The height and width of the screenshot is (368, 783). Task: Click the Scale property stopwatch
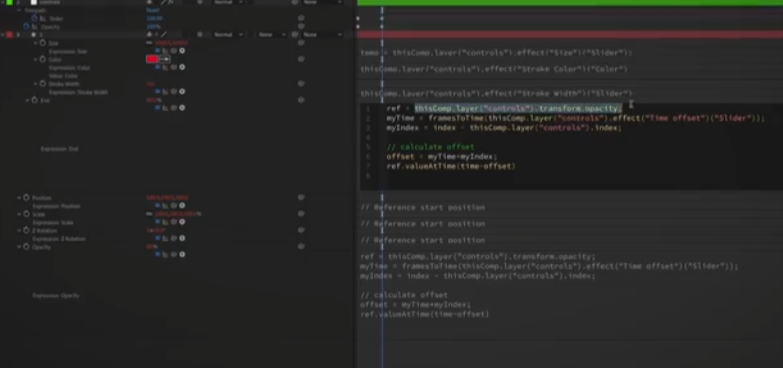[26, 214]
